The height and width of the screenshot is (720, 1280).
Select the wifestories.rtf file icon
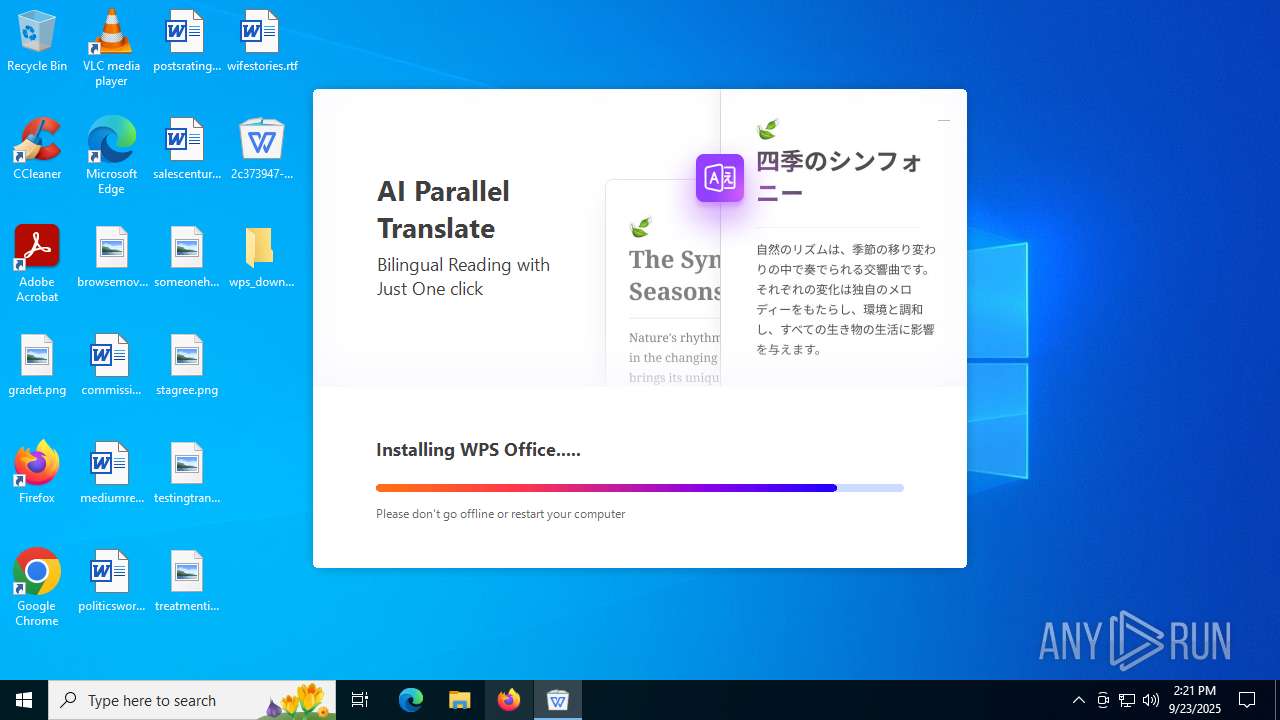point(262,42)
